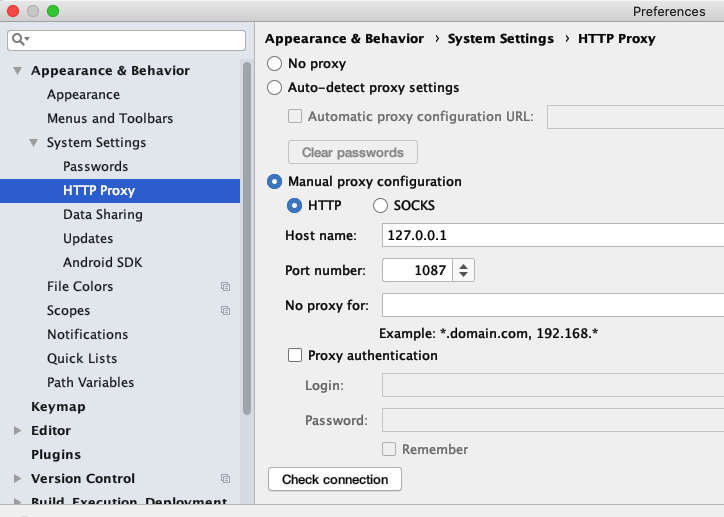
Task: Click the No proxy for input field
Action: (x=553, y=305)
